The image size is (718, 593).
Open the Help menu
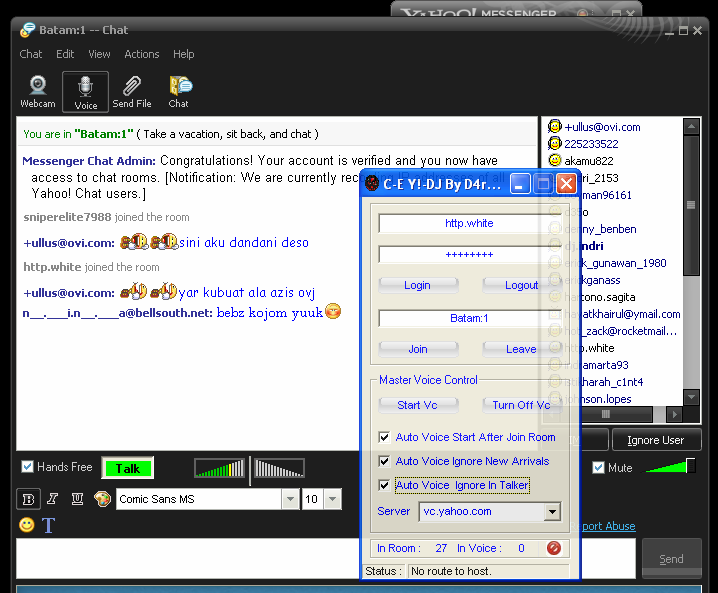coord(184,54)
